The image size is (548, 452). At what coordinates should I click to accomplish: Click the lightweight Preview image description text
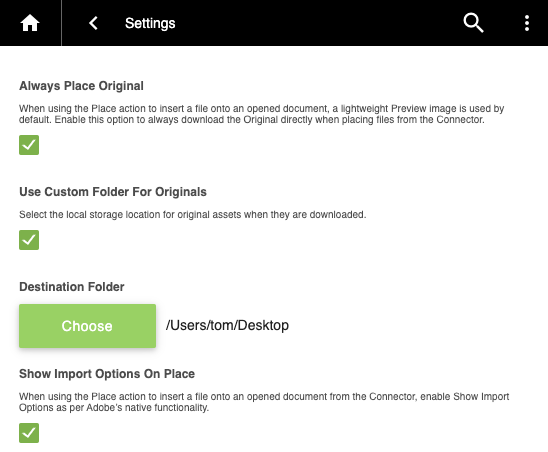pyautogui.click(x=261, y=114)
